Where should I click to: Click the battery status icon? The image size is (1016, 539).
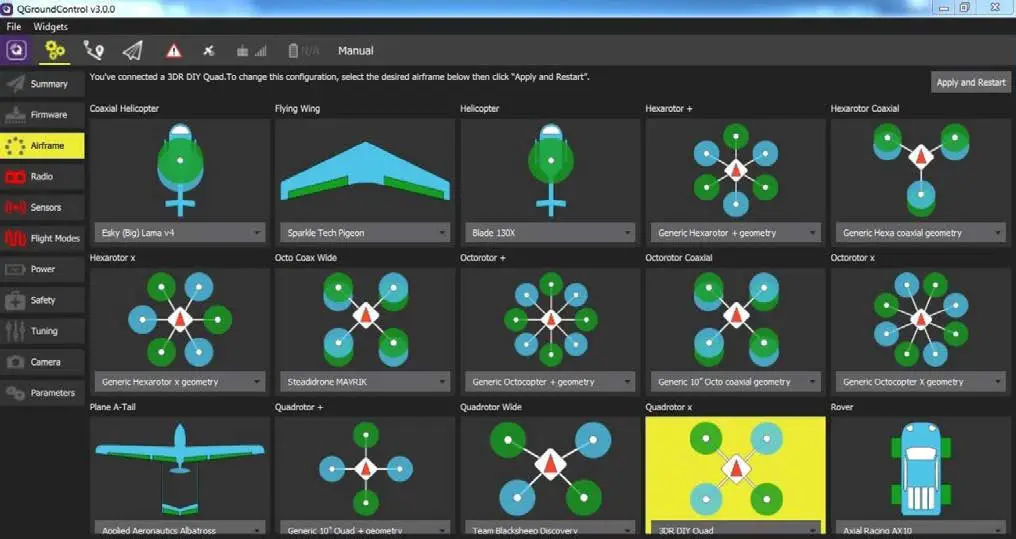coord(303,51)
